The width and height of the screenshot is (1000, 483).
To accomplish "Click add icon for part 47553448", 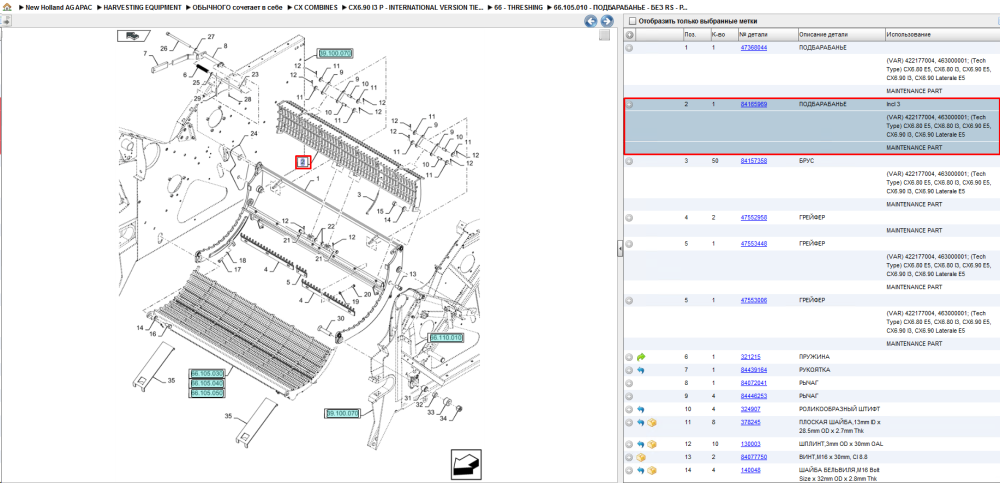I will pos(629,244).
